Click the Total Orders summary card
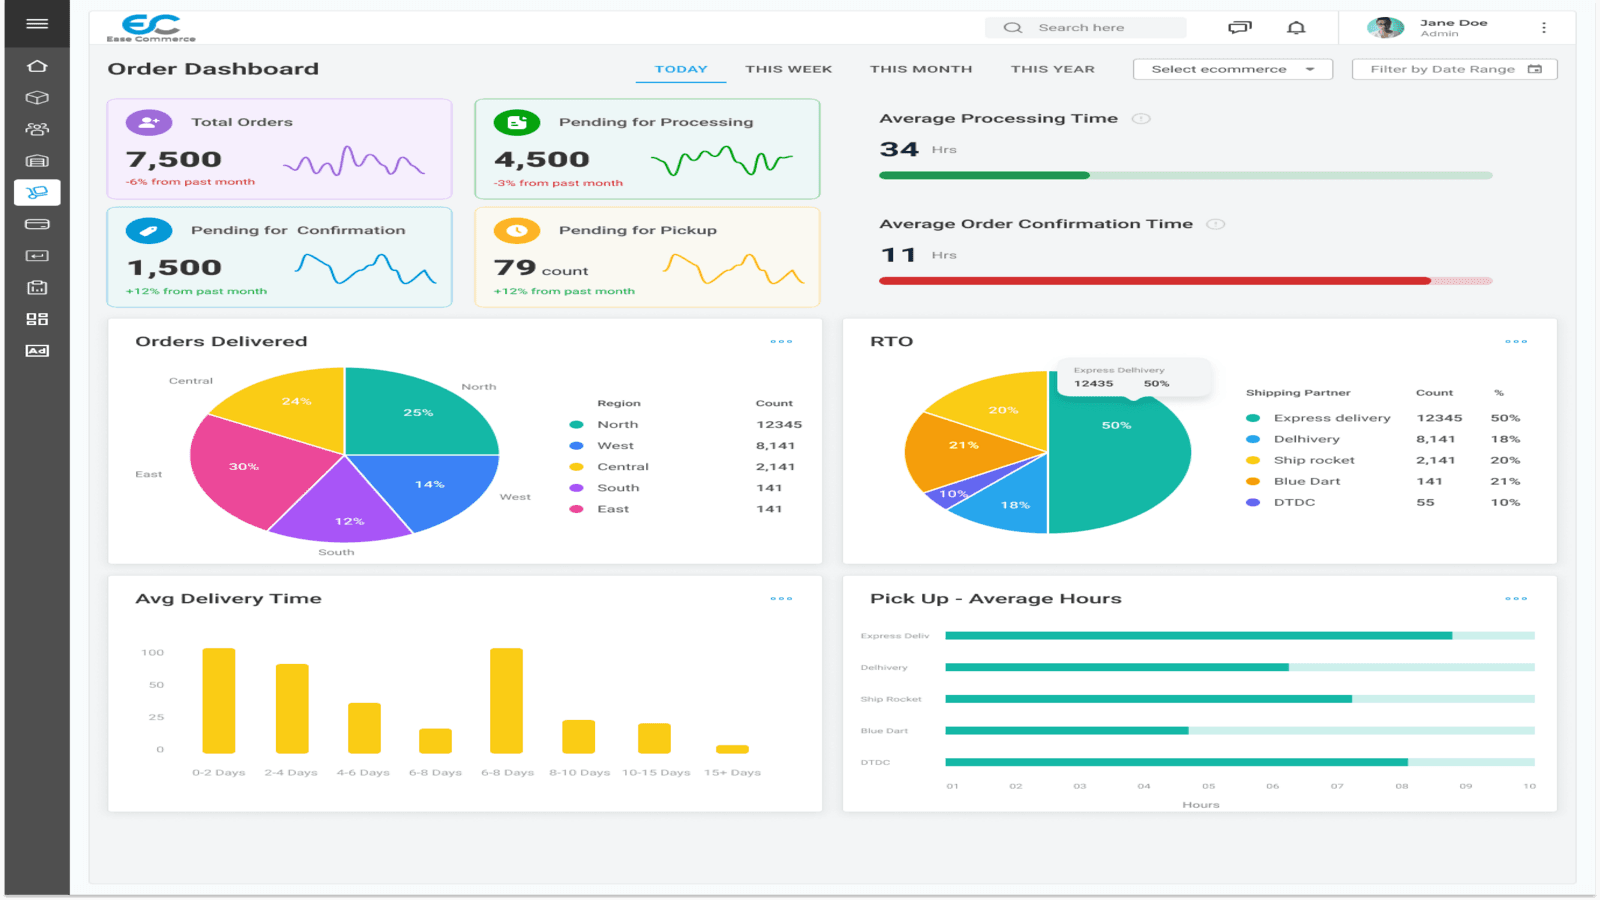Image resolution: width=1600 pixels, height=900 pixels. pos(279,149)
